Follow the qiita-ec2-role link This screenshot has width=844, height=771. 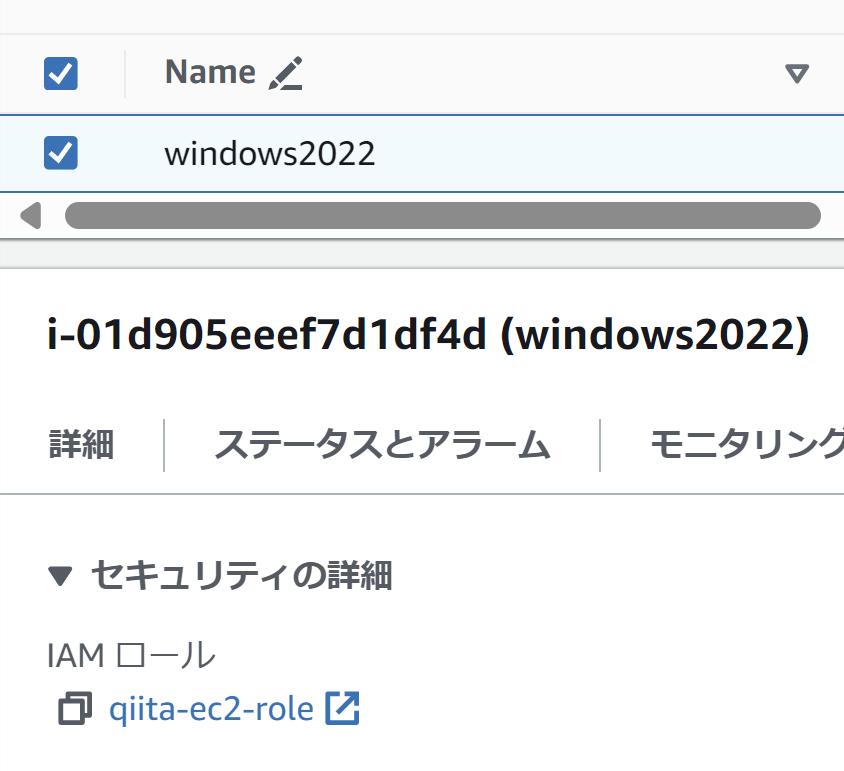point(212,708)
